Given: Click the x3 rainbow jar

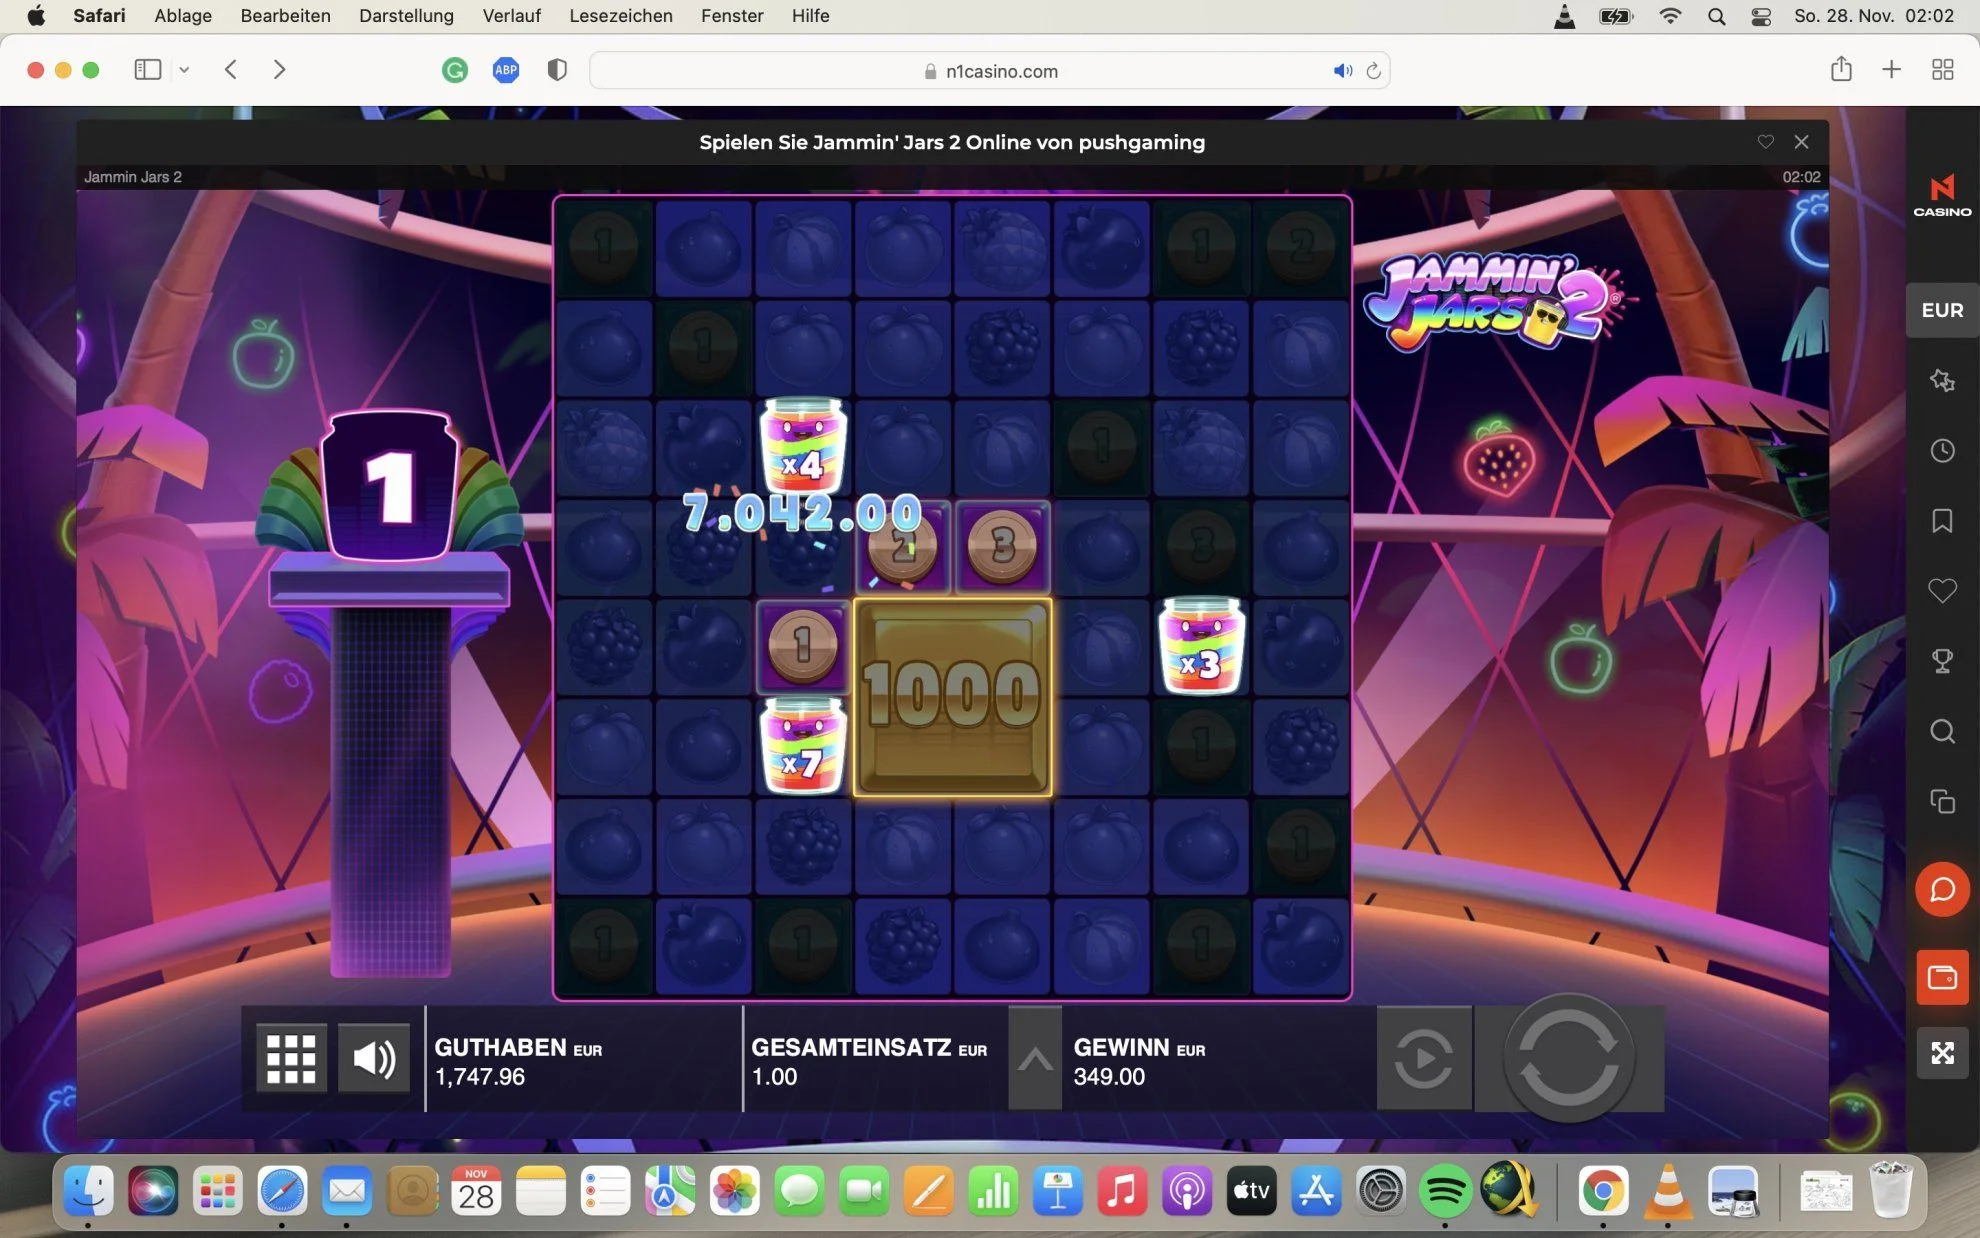Looking at the screenshot, I should tap(1201, 645).
